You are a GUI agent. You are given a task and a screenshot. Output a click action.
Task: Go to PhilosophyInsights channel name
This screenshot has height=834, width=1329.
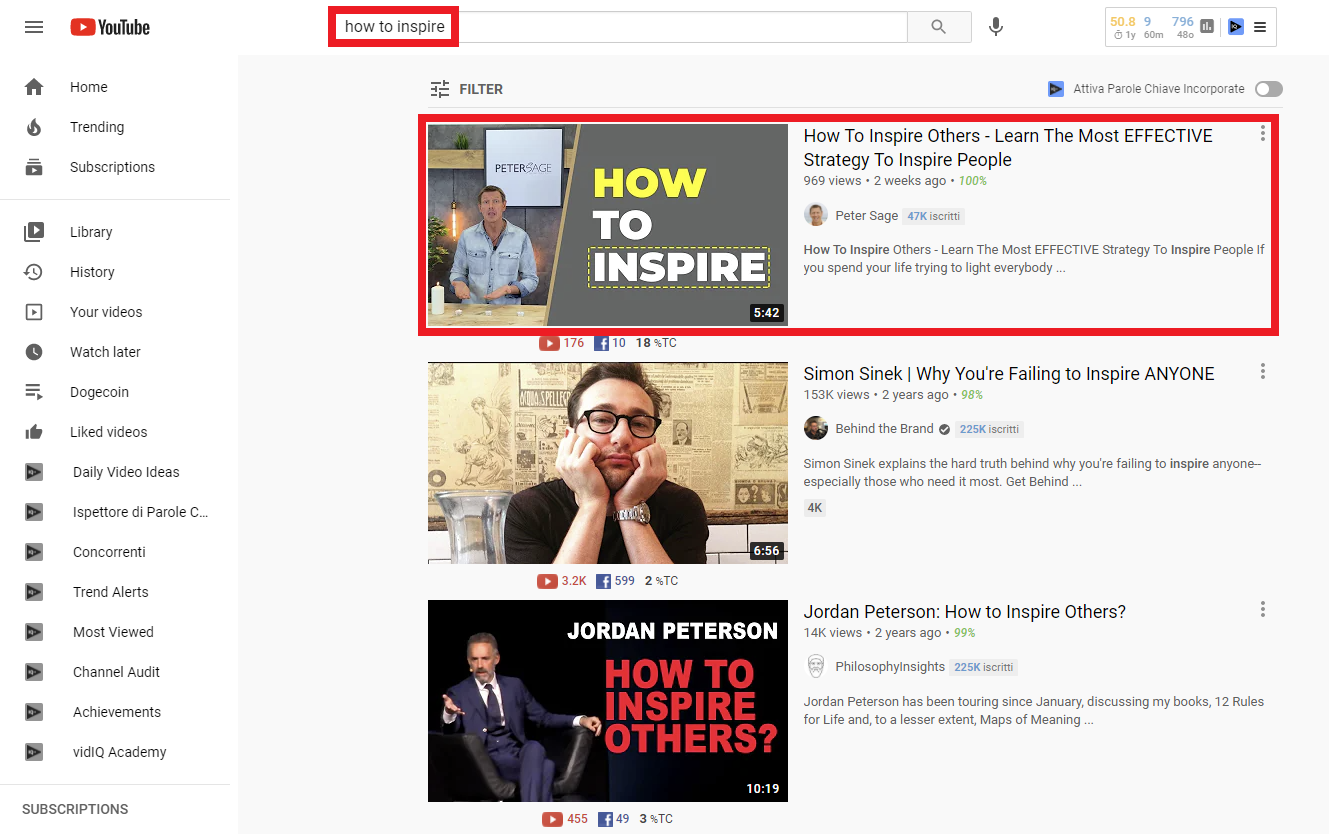890,667
